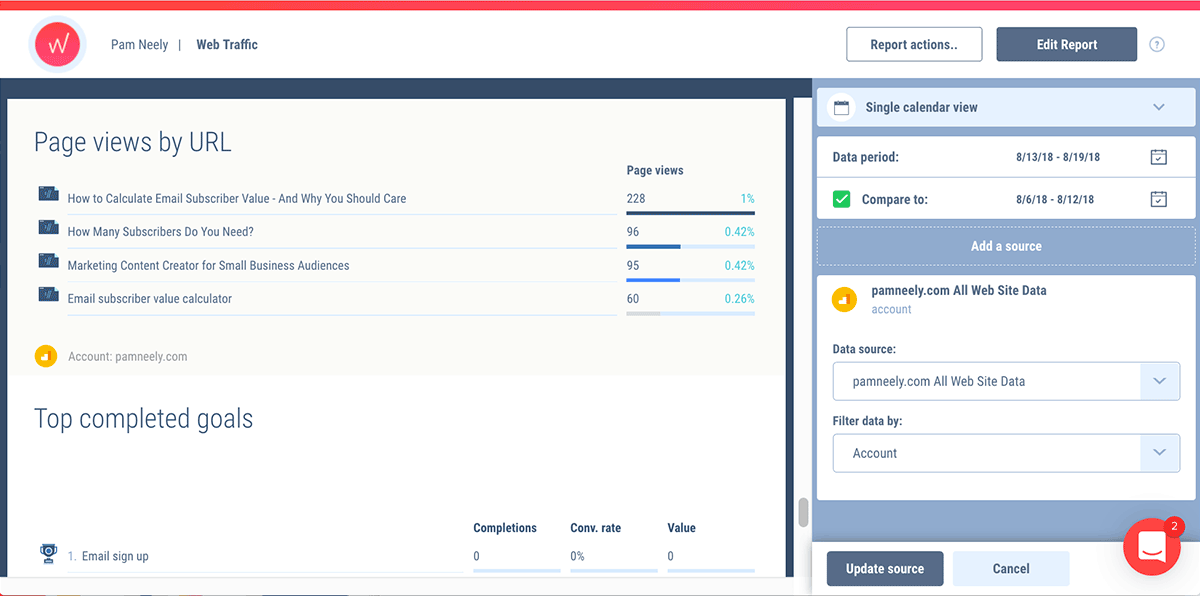Select 'Marketing Content Creator for Small Business Audiences' text

click(209, 266)
